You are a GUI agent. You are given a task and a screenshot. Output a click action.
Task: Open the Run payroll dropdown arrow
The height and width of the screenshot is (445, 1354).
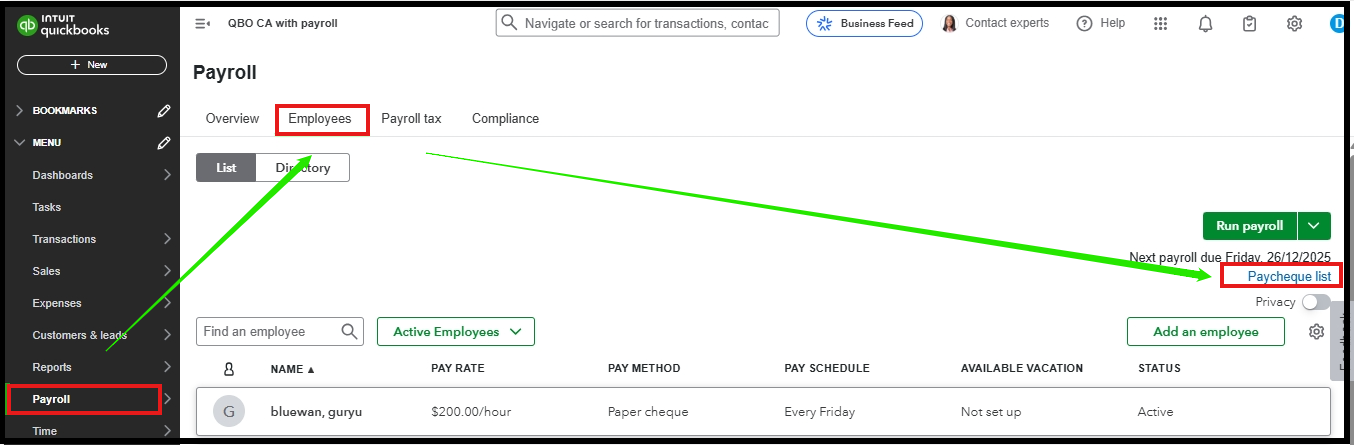[1315, 226]
